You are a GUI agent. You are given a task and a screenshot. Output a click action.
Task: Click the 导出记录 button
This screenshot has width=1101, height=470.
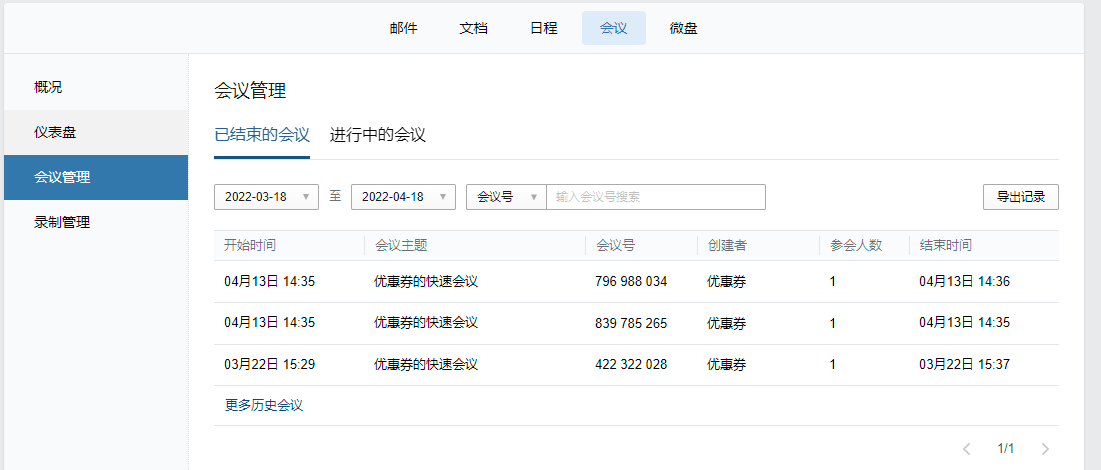click(1020, 197)
